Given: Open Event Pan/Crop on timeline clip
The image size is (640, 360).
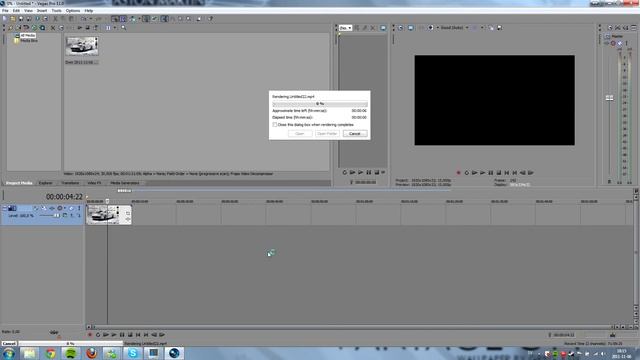Looking at the screenshot, I should pos(128,213).
